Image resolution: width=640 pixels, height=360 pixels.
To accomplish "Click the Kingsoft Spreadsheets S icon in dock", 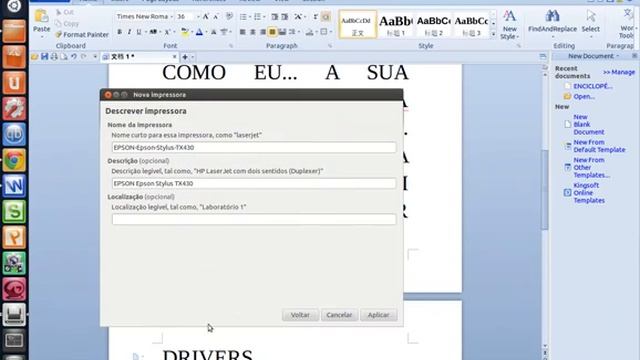I will pos(14,211).
